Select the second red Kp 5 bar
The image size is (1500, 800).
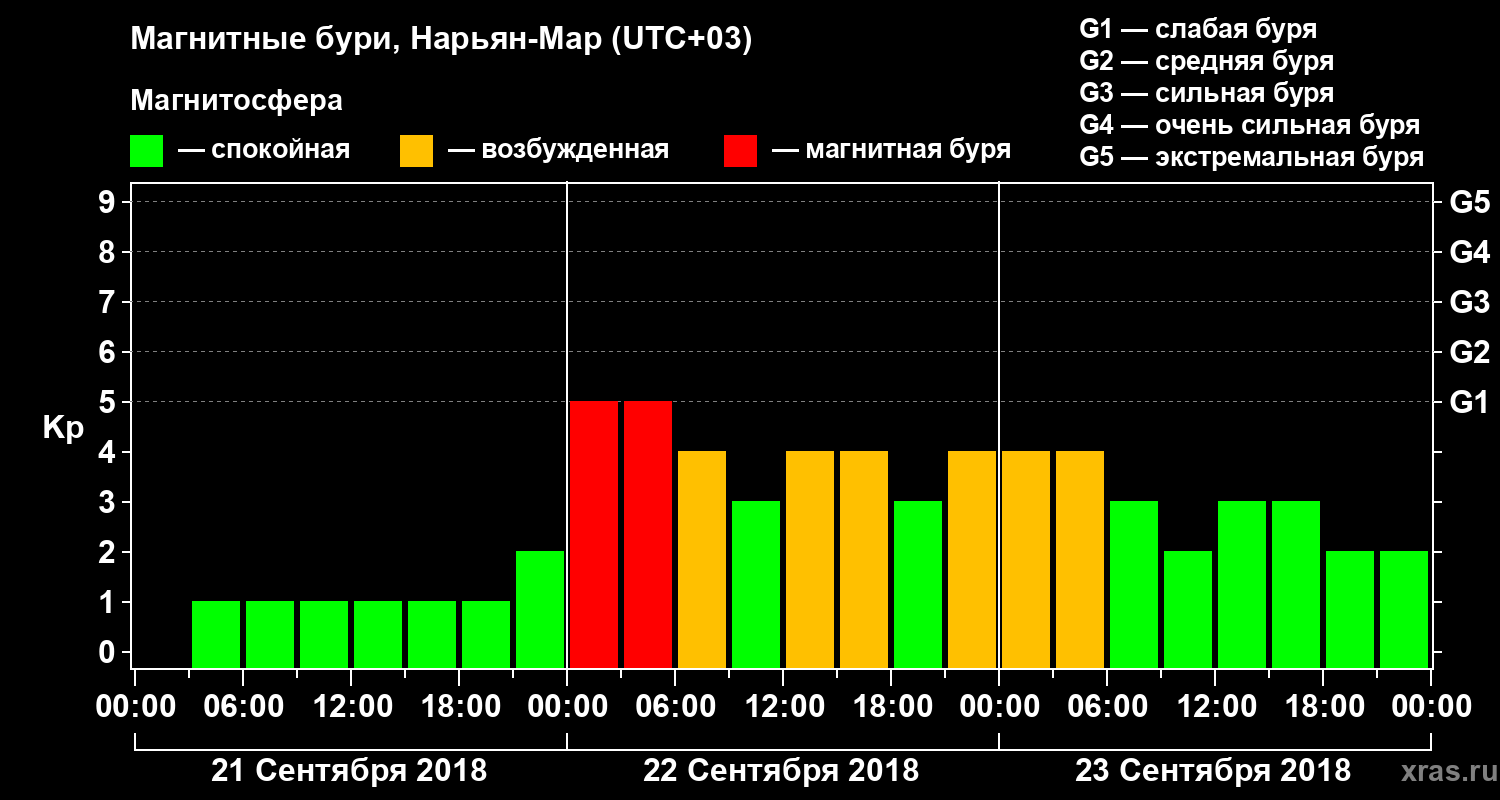point(648,534)
